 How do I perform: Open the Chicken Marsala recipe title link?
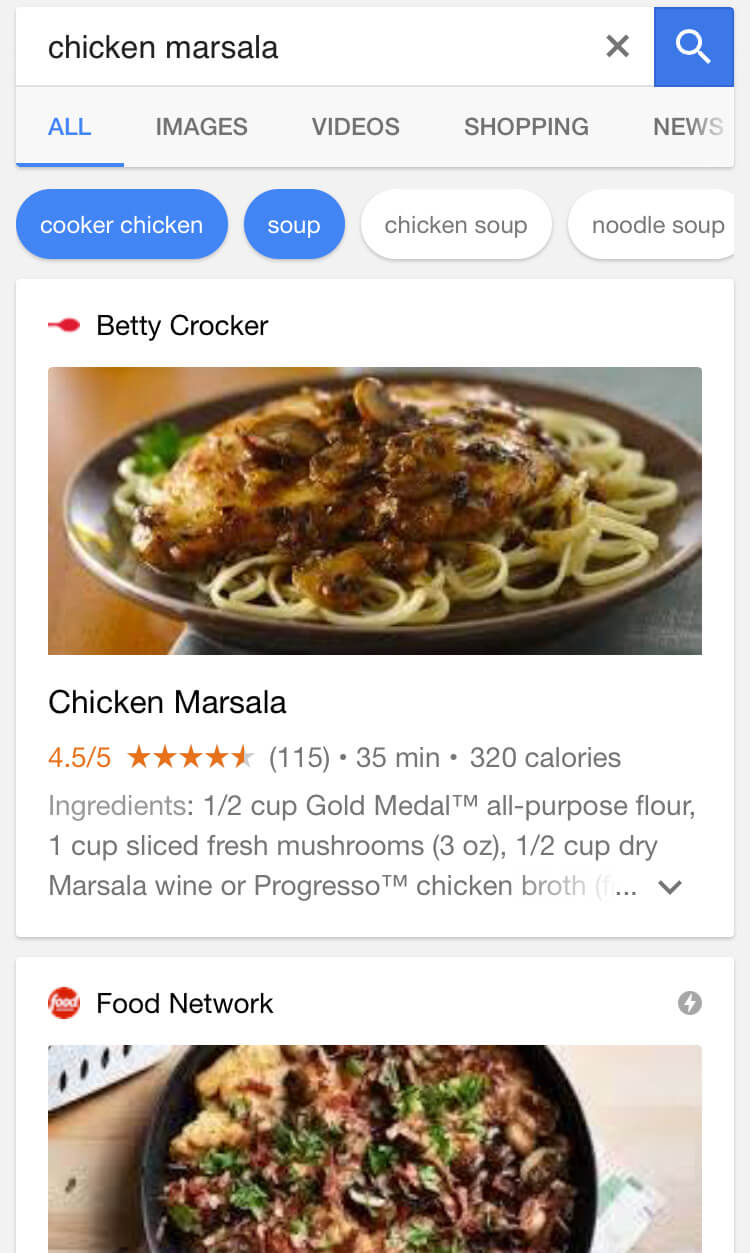pos(167,702)
